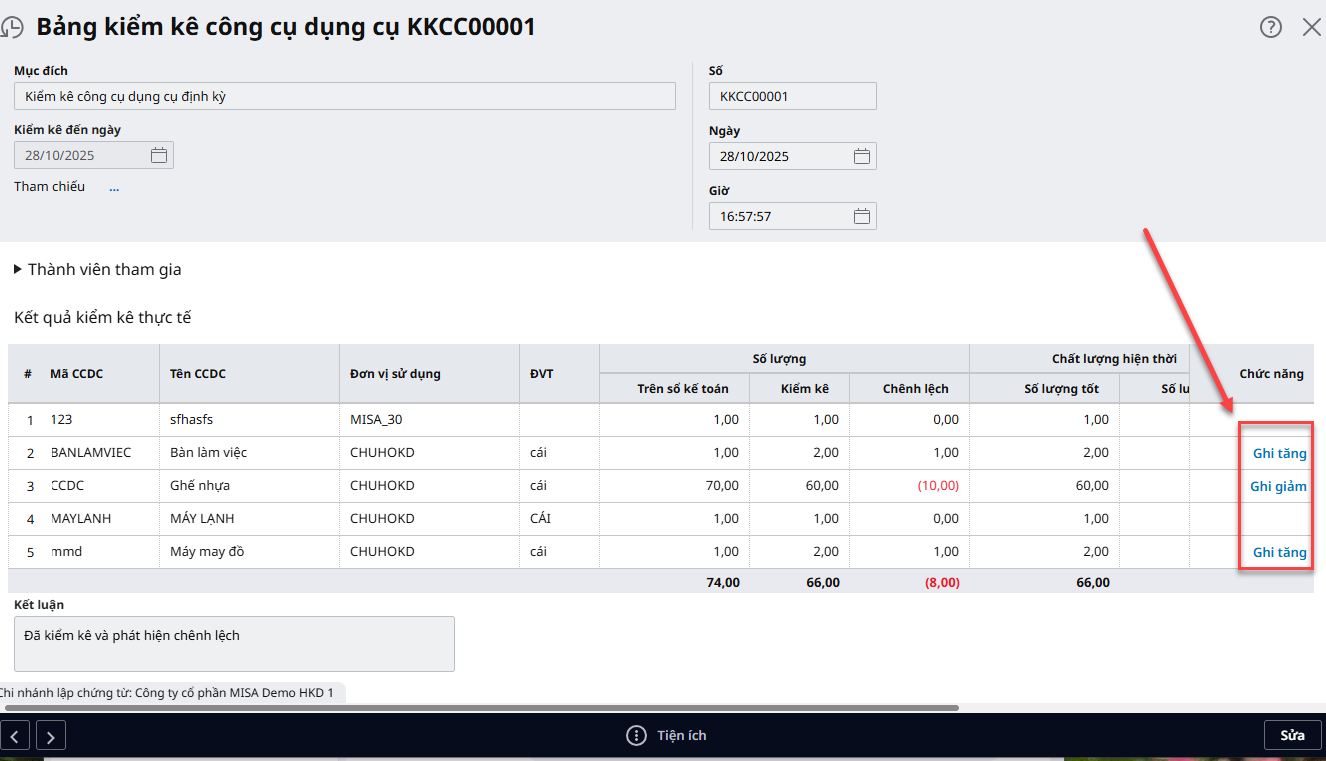Image resolution: width=1326 pixels, height=761 pixels.
Task: Click Ghi tăng for Bàn làm việc
Action: (x=1279, y=453)
